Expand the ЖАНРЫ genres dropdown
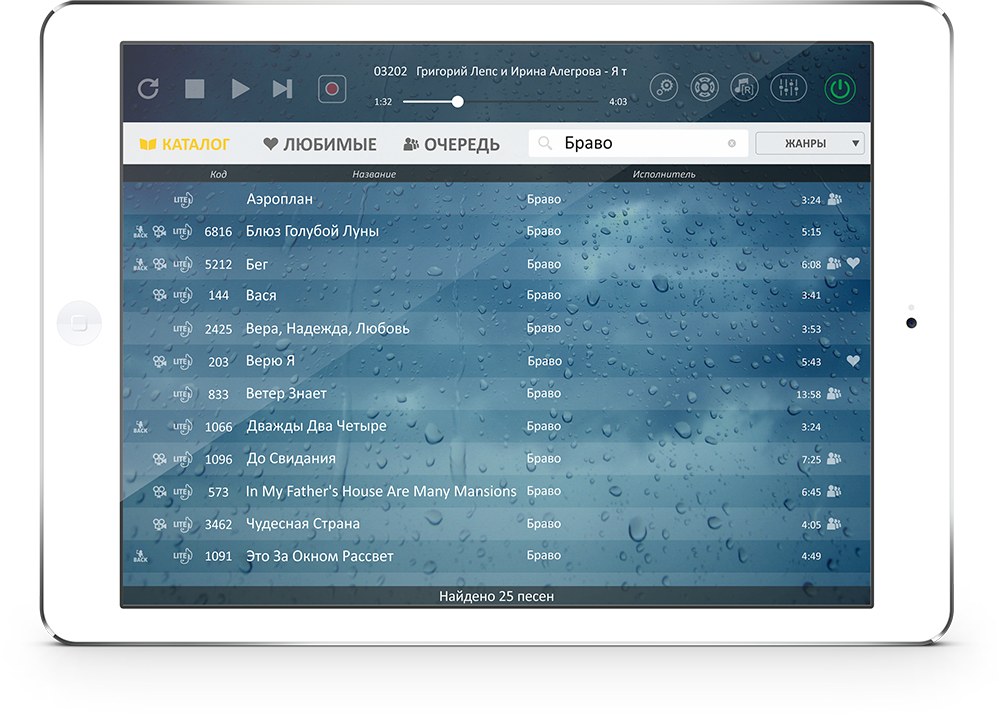The image size is (1000, 715). pos(810,144)
